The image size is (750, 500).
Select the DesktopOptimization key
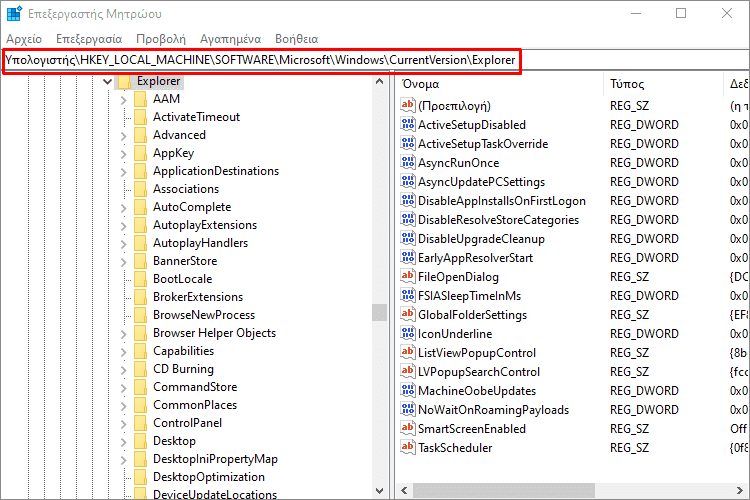(209, 477)
